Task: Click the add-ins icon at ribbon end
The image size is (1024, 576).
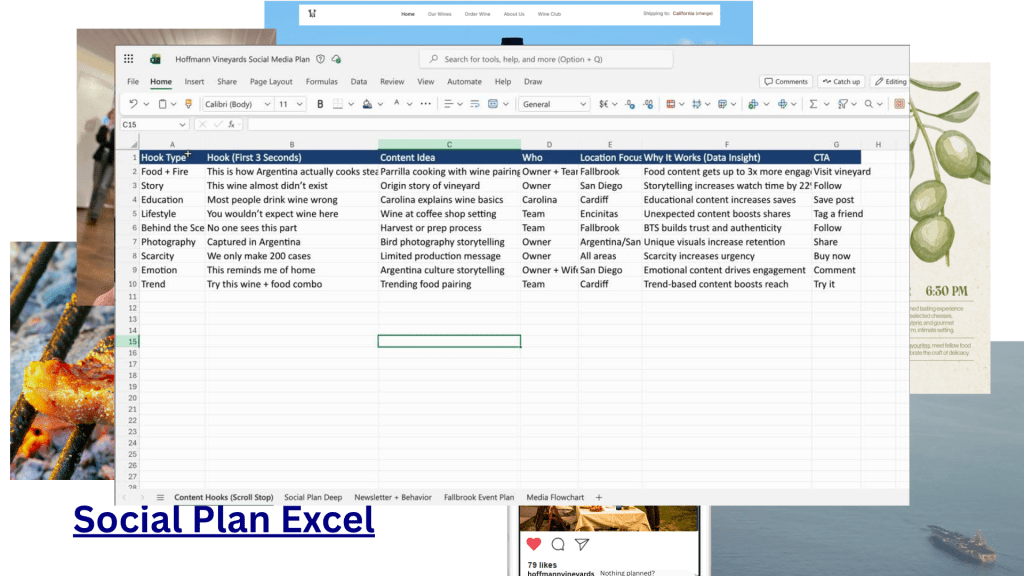Action: [899, 104]
